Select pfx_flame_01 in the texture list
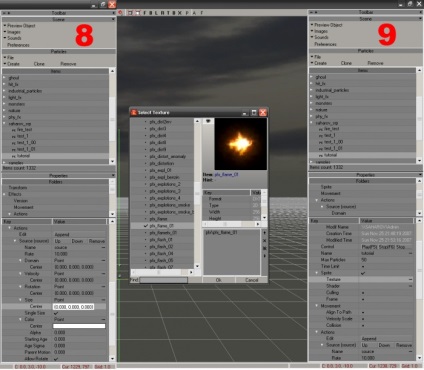Viewport: 424px width, 370px height. 162,226
